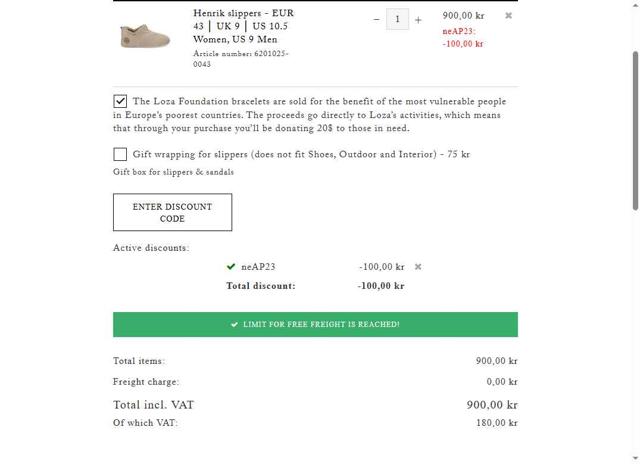
Task: Focus the quantity input field
Action: (397, 19)
